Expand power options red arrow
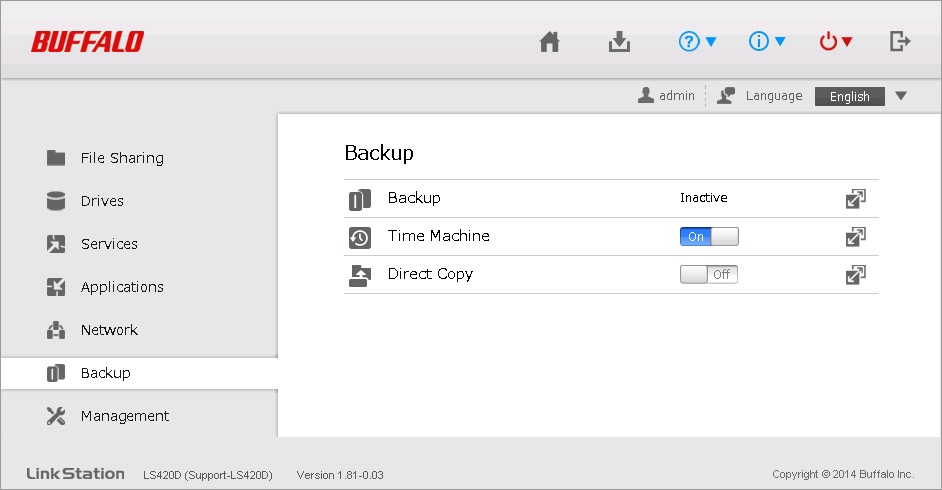 (846, 41)
